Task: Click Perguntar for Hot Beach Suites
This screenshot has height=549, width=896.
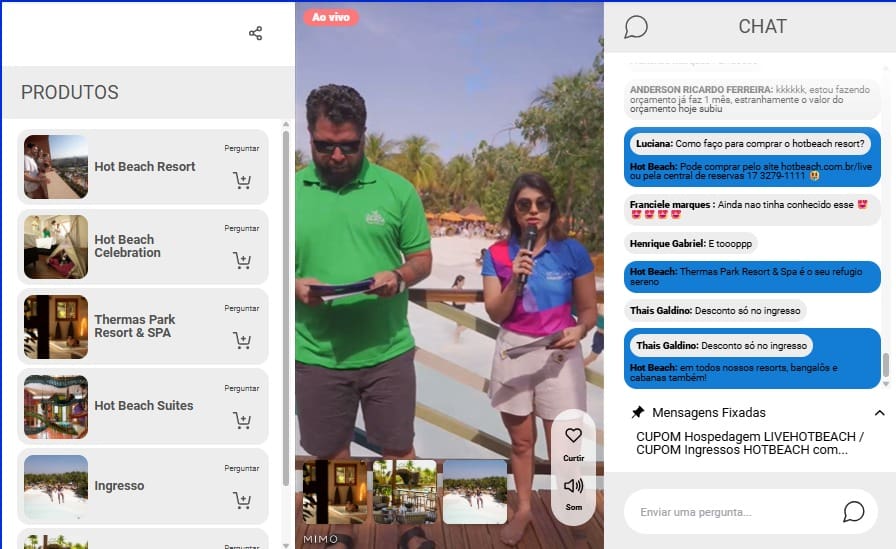Action: 242,388
